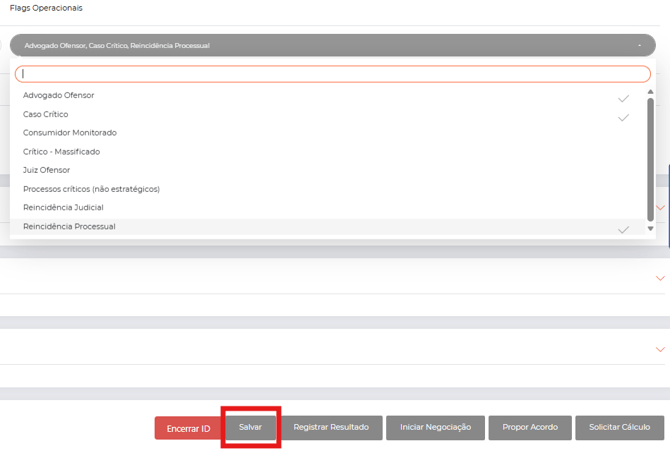Viewport: 670px width, 453px height.
Task: Click the scrollbar up arrow in flags list
Action: coord(650,92)
